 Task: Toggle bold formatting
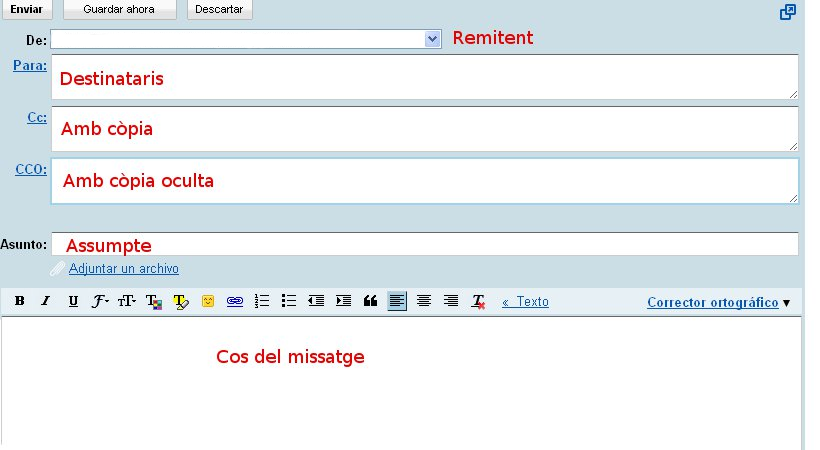click(18, 301)
